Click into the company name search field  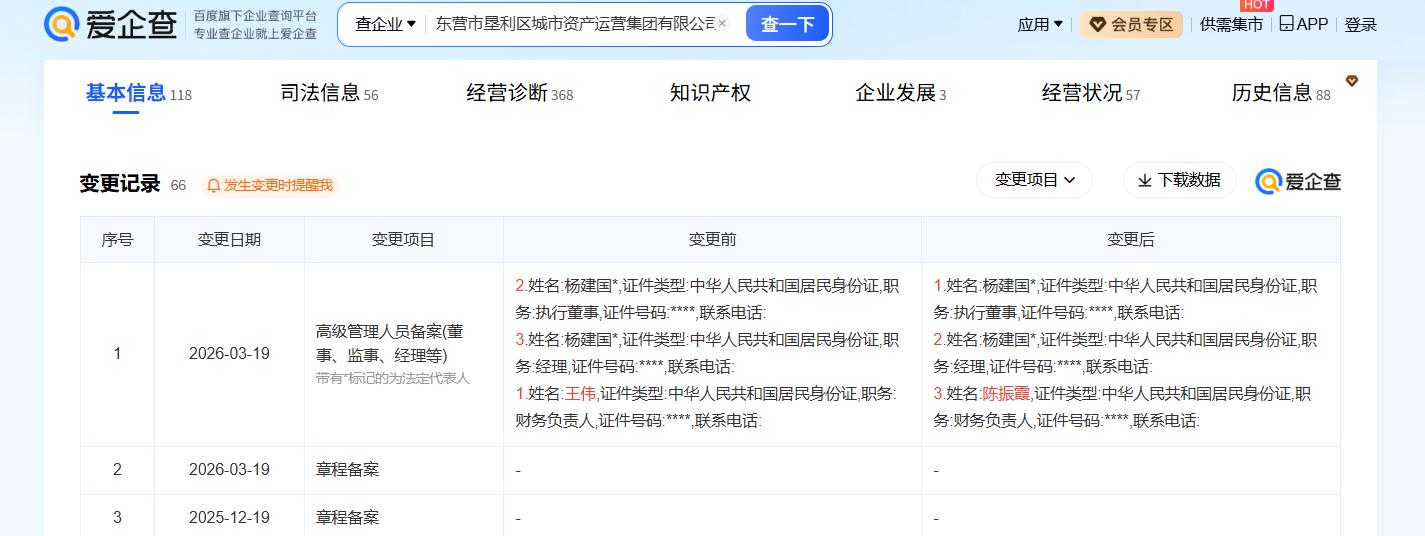tap(575, 24)
